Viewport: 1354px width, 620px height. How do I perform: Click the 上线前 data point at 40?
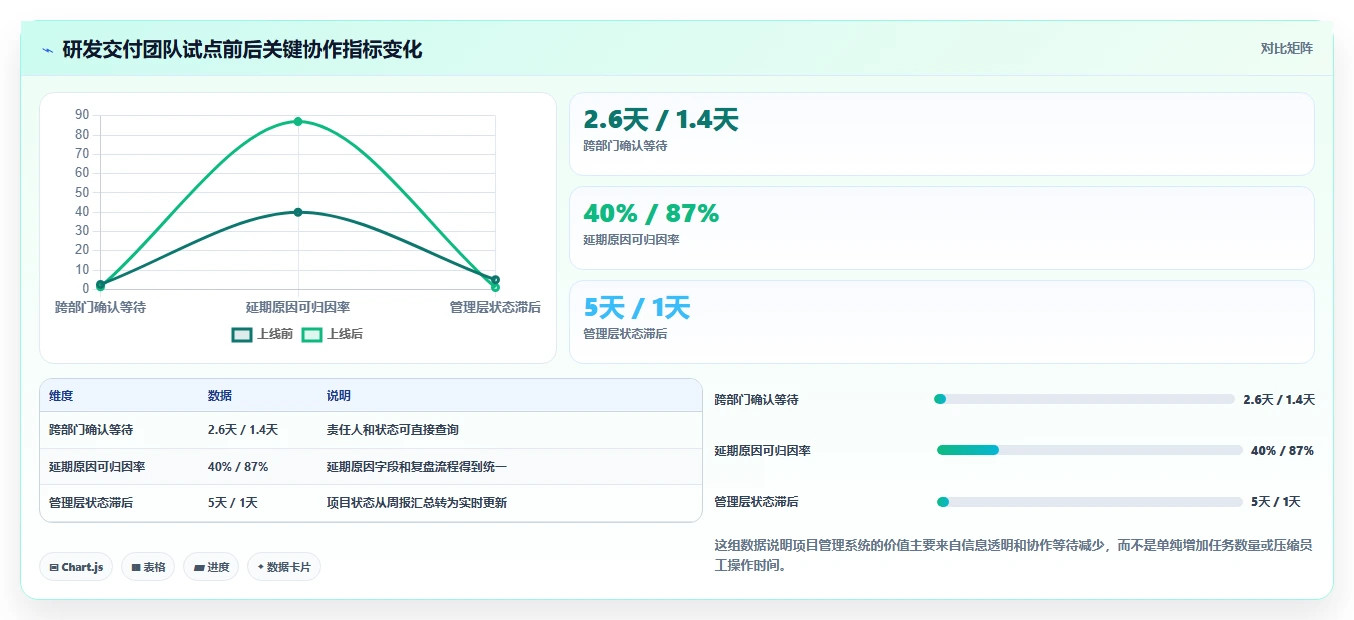coord(298,212)
